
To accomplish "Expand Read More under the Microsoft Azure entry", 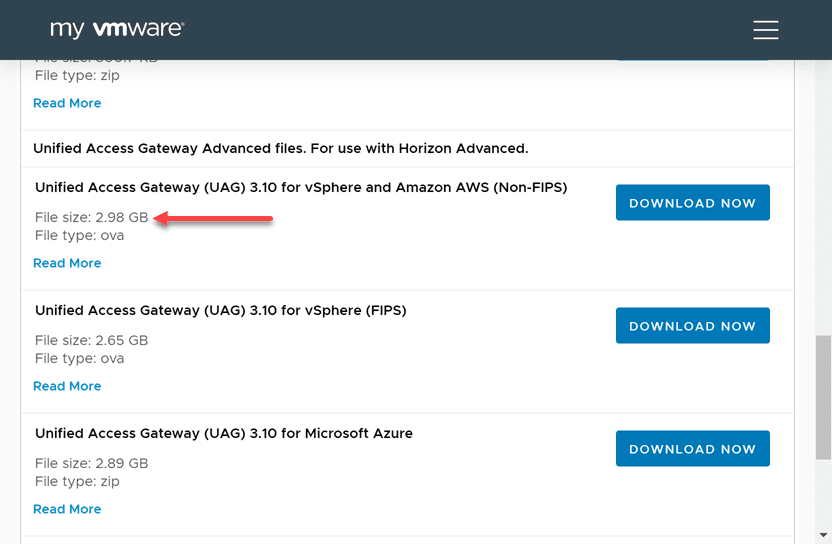I will (x=67, y=509).
